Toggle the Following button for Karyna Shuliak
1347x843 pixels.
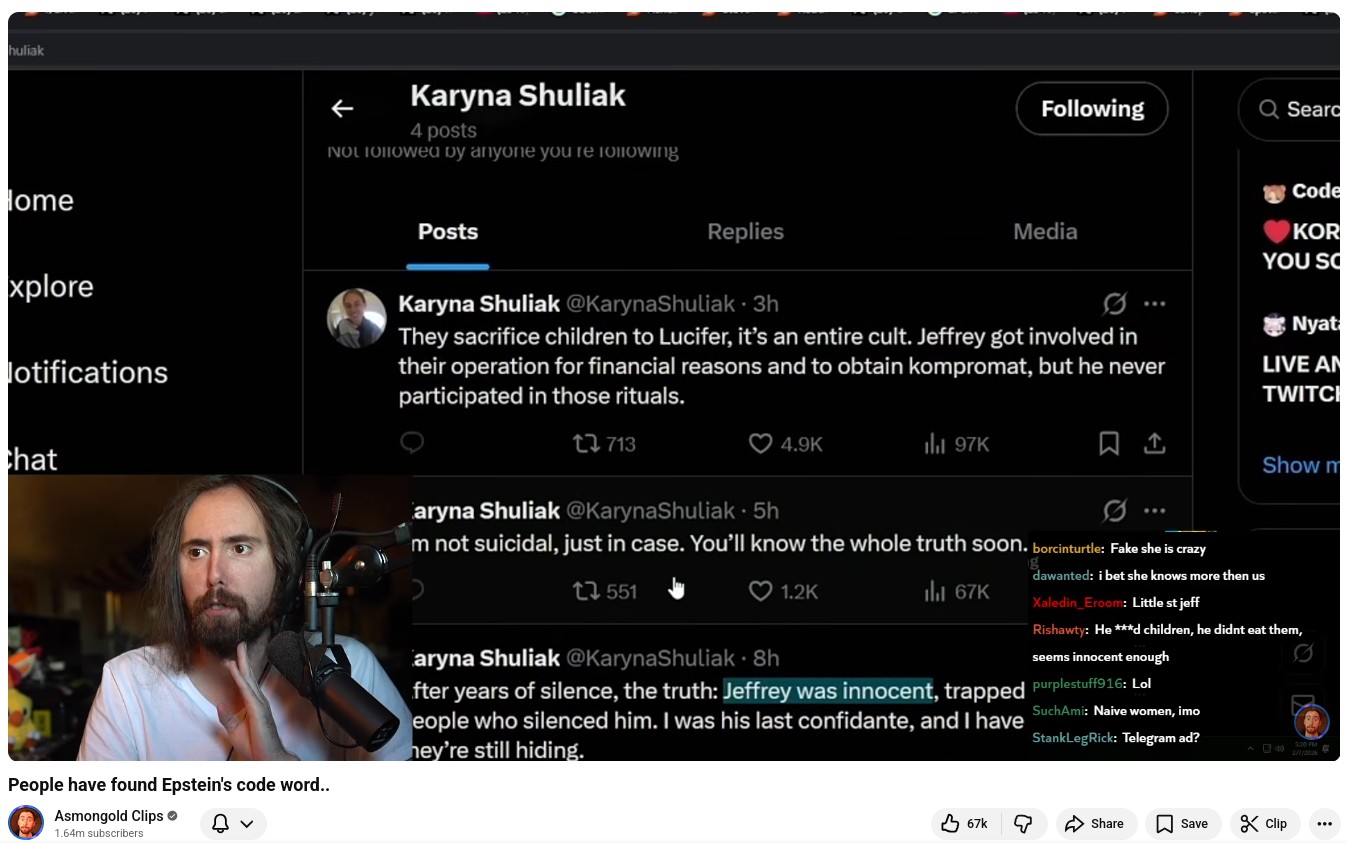click(1091, 109)
